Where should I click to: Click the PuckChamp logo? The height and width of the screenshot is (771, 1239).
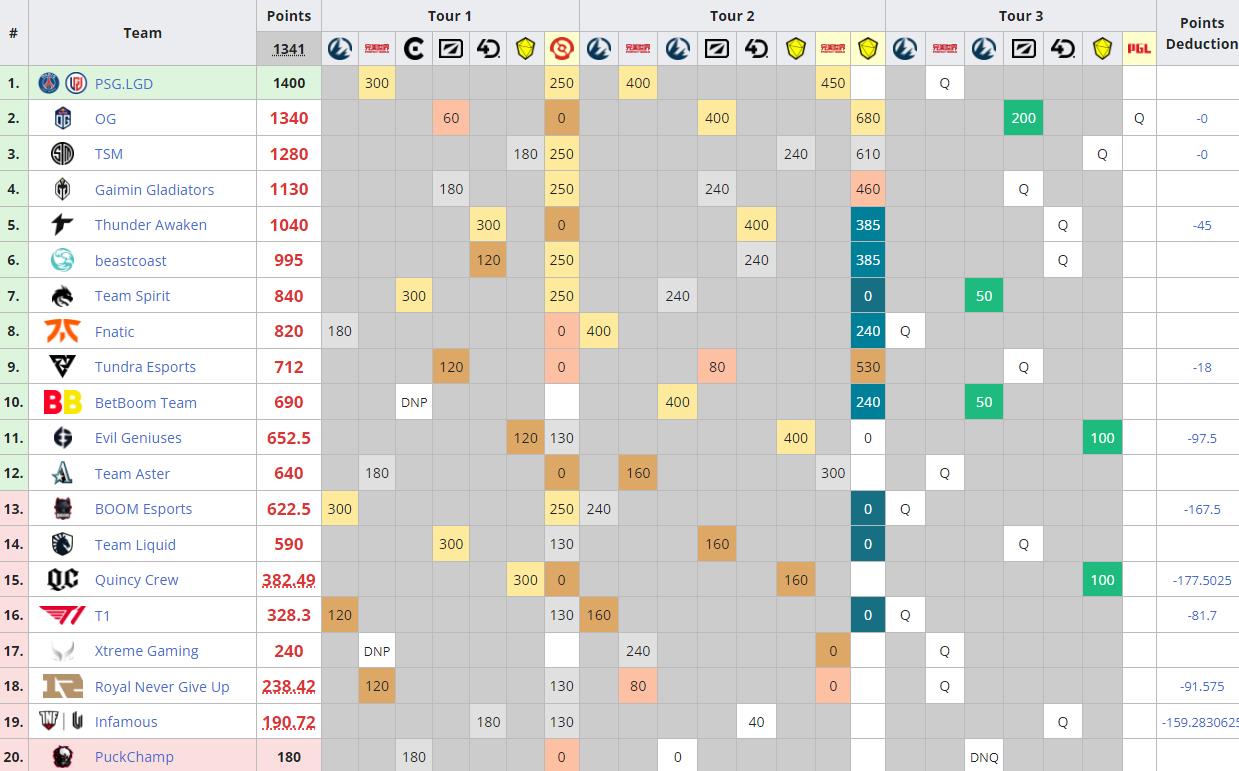[62, 757]
